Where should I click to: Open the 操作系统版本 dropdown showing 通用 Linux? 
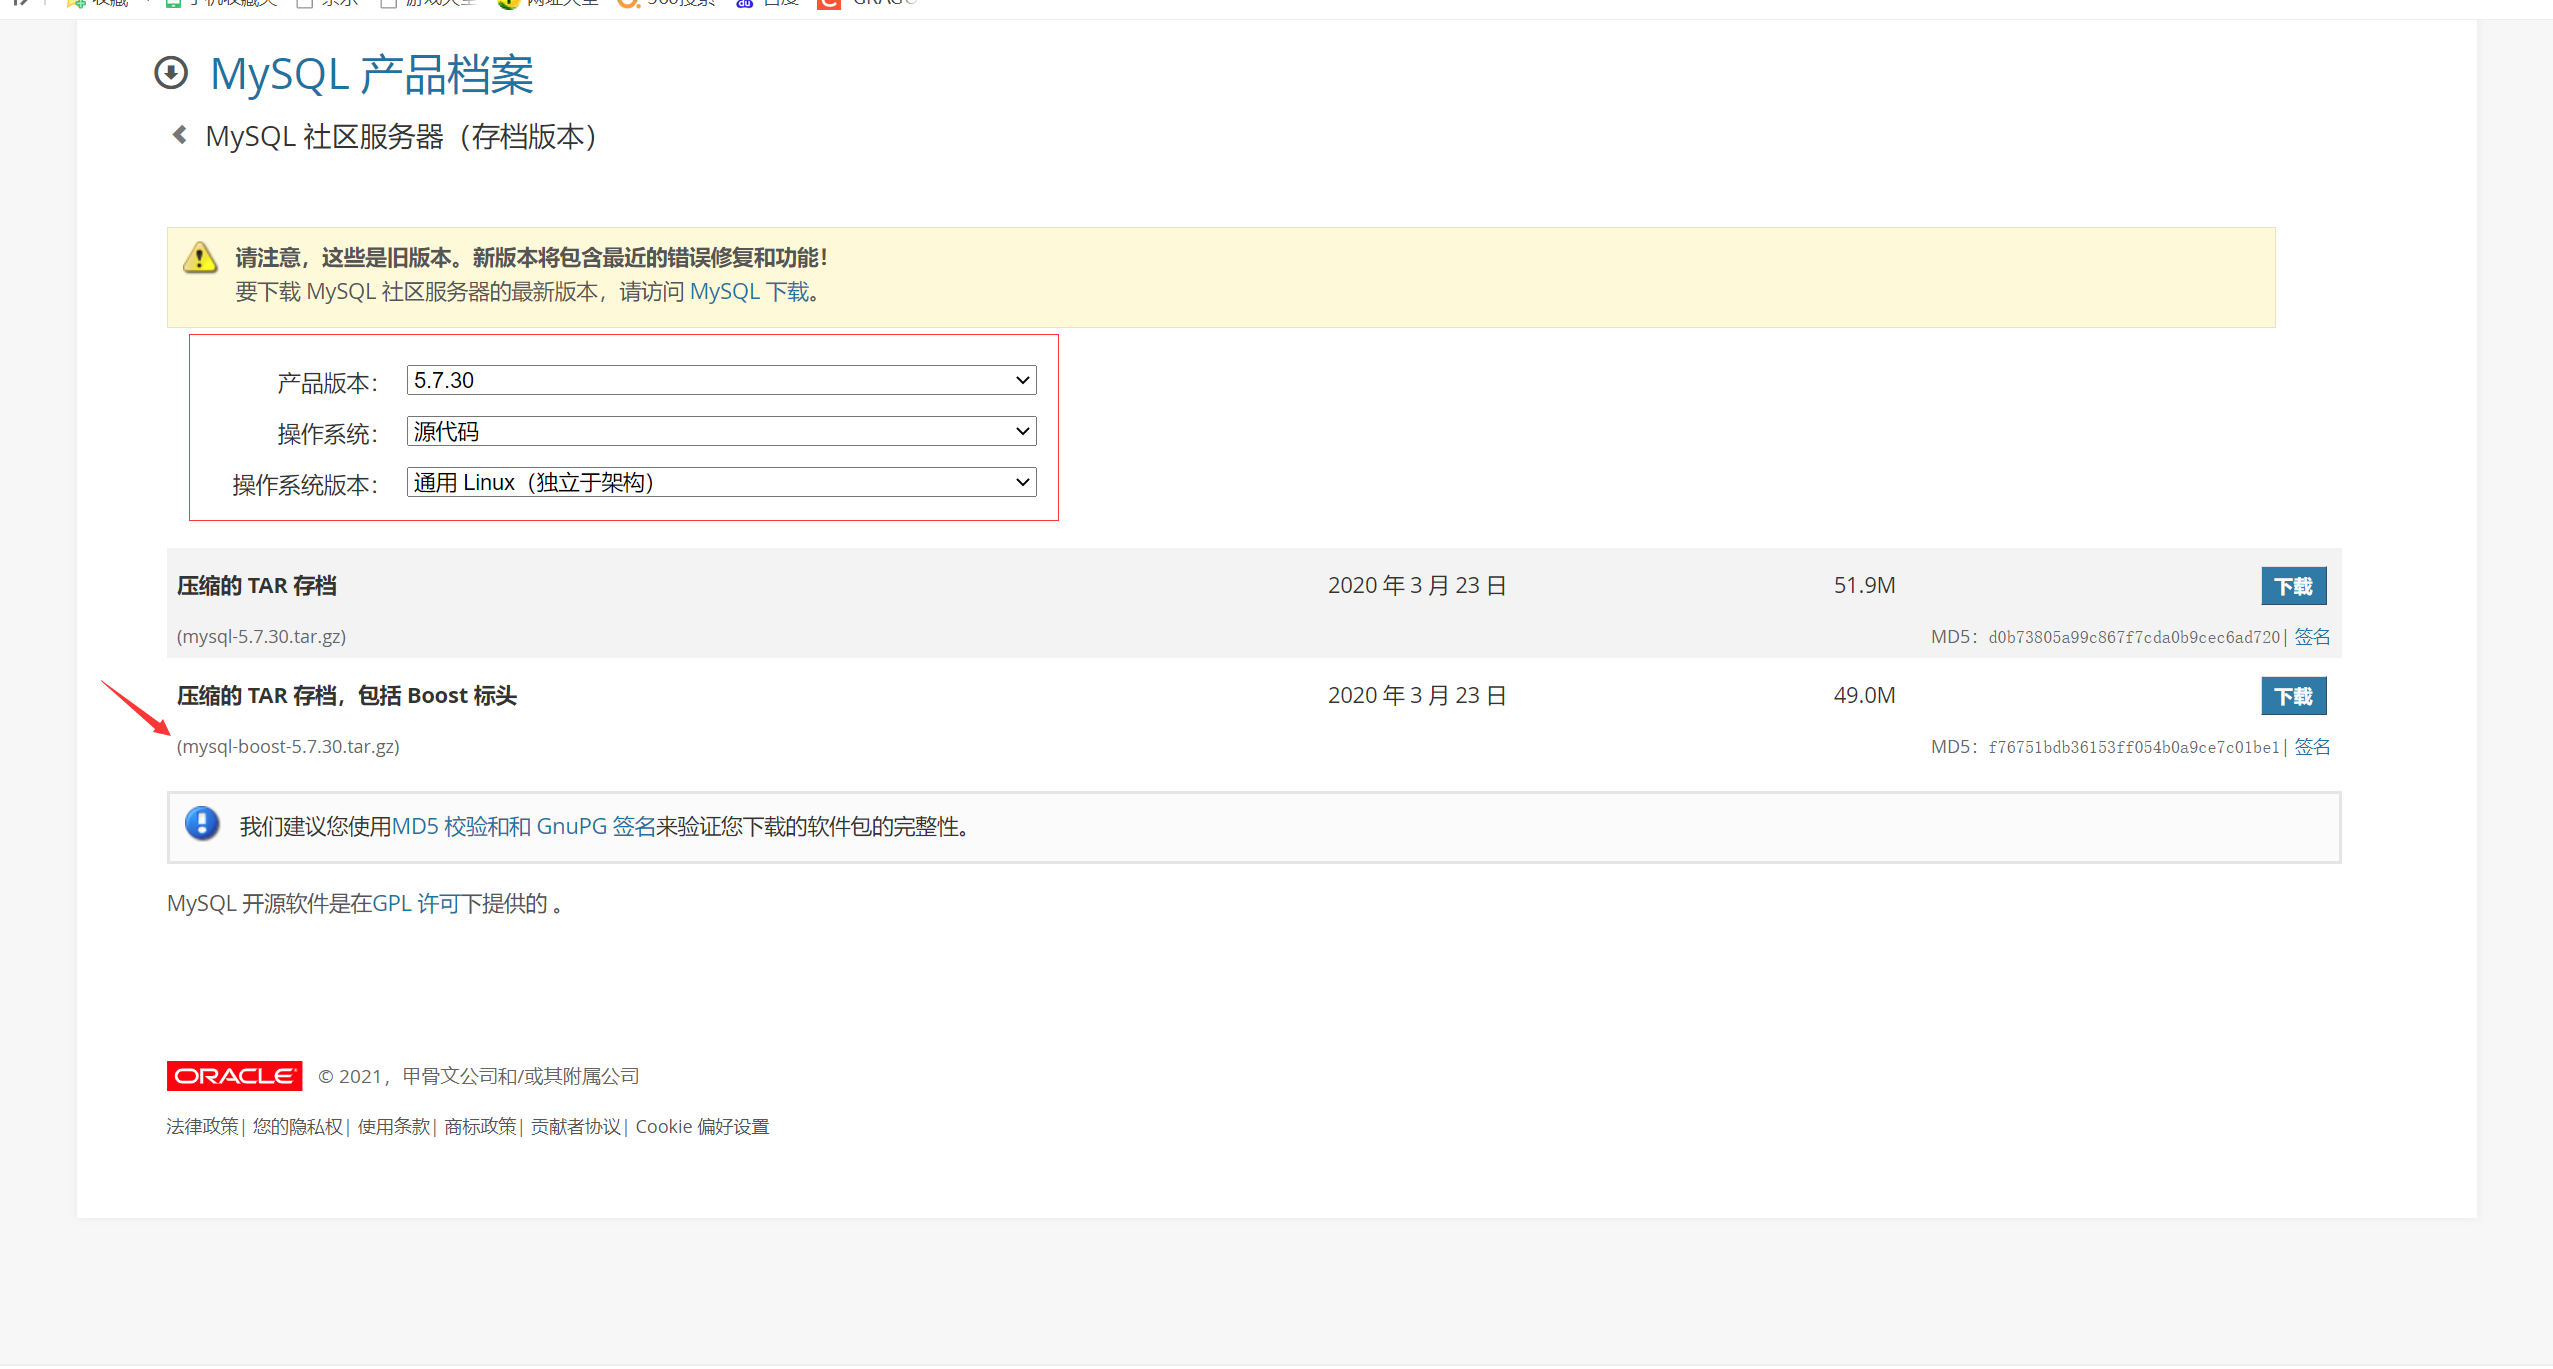(x=720, y=482)
